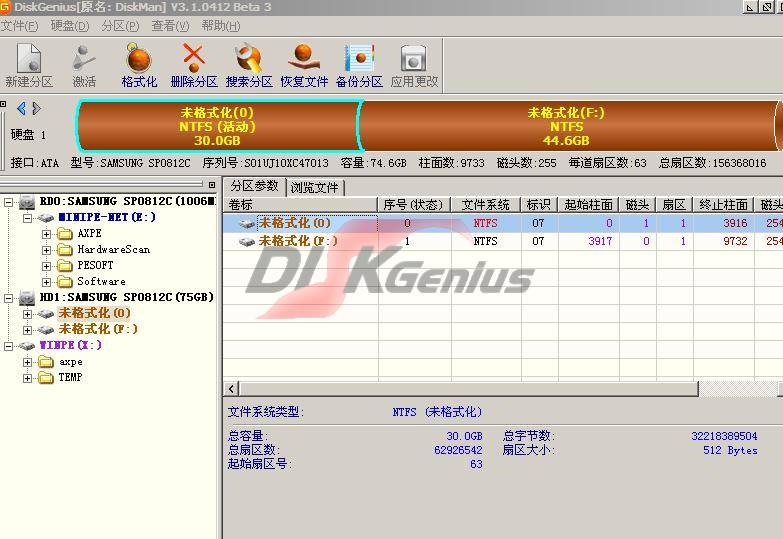
Task: Click the 激活 (activate) toolbar icon
Action: [x=84, y=65]
